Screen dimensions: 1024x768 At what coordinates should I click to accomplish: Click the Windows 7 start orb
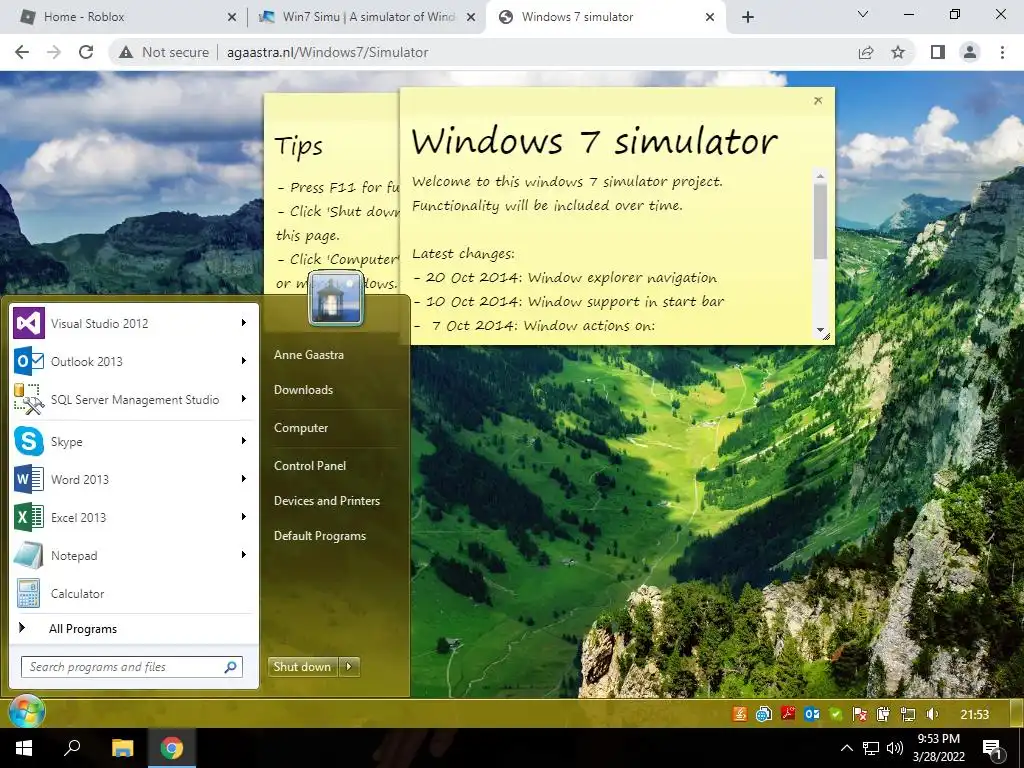(26, 712)
